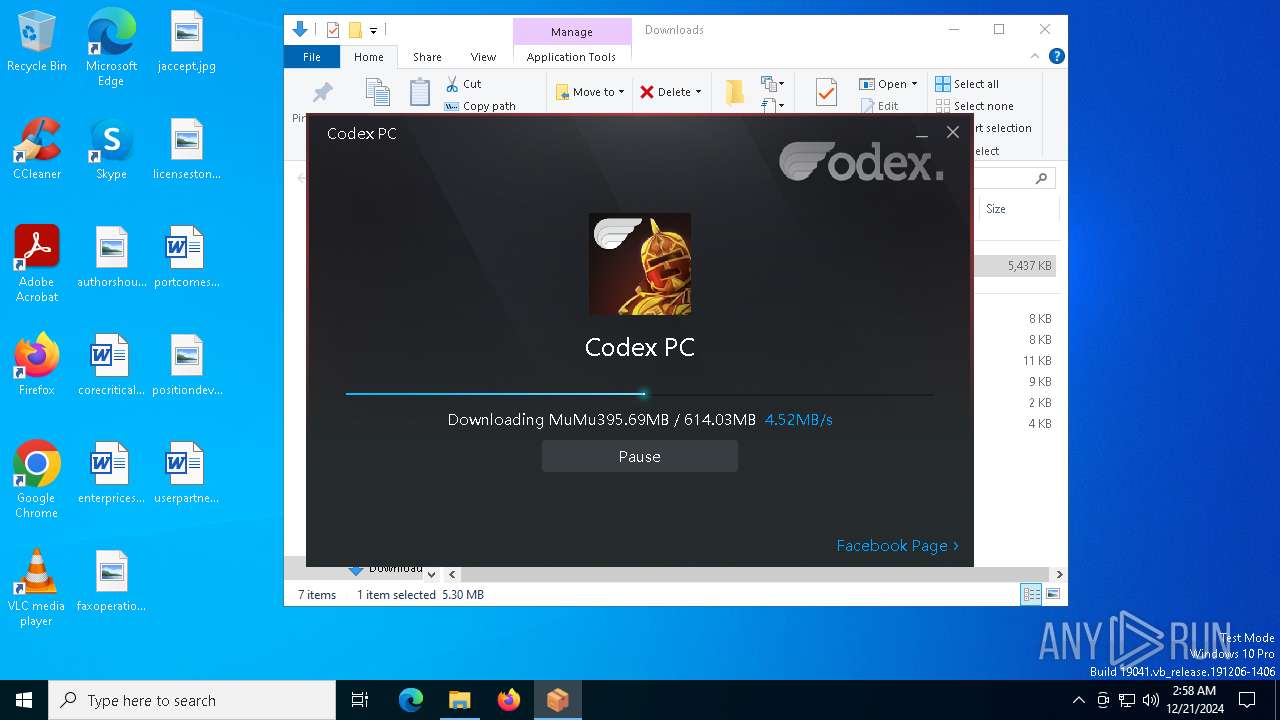Switch to the Home ribbon tab

click(x=369, y=57)
